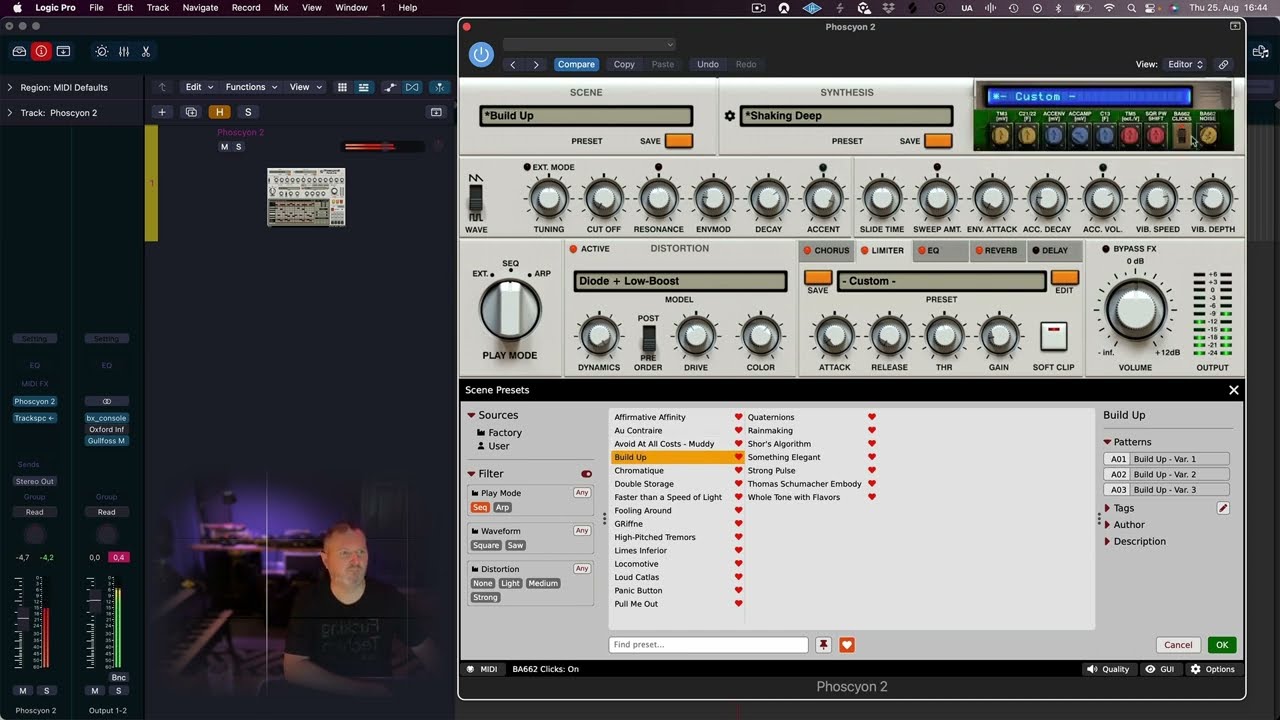The image size is (1280, 720).
Task: Toggle the BYPASS FX LED
Action: 1106,249
